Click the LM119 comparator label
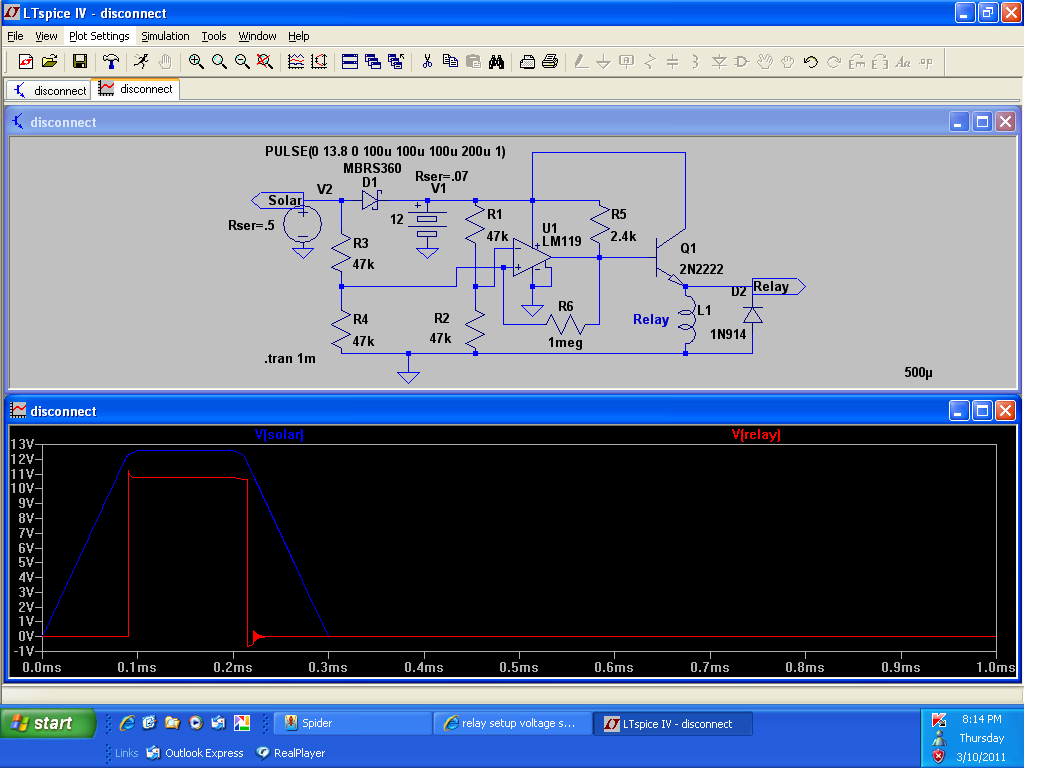This screenshot has width=1042, height=770. point(562,241)
